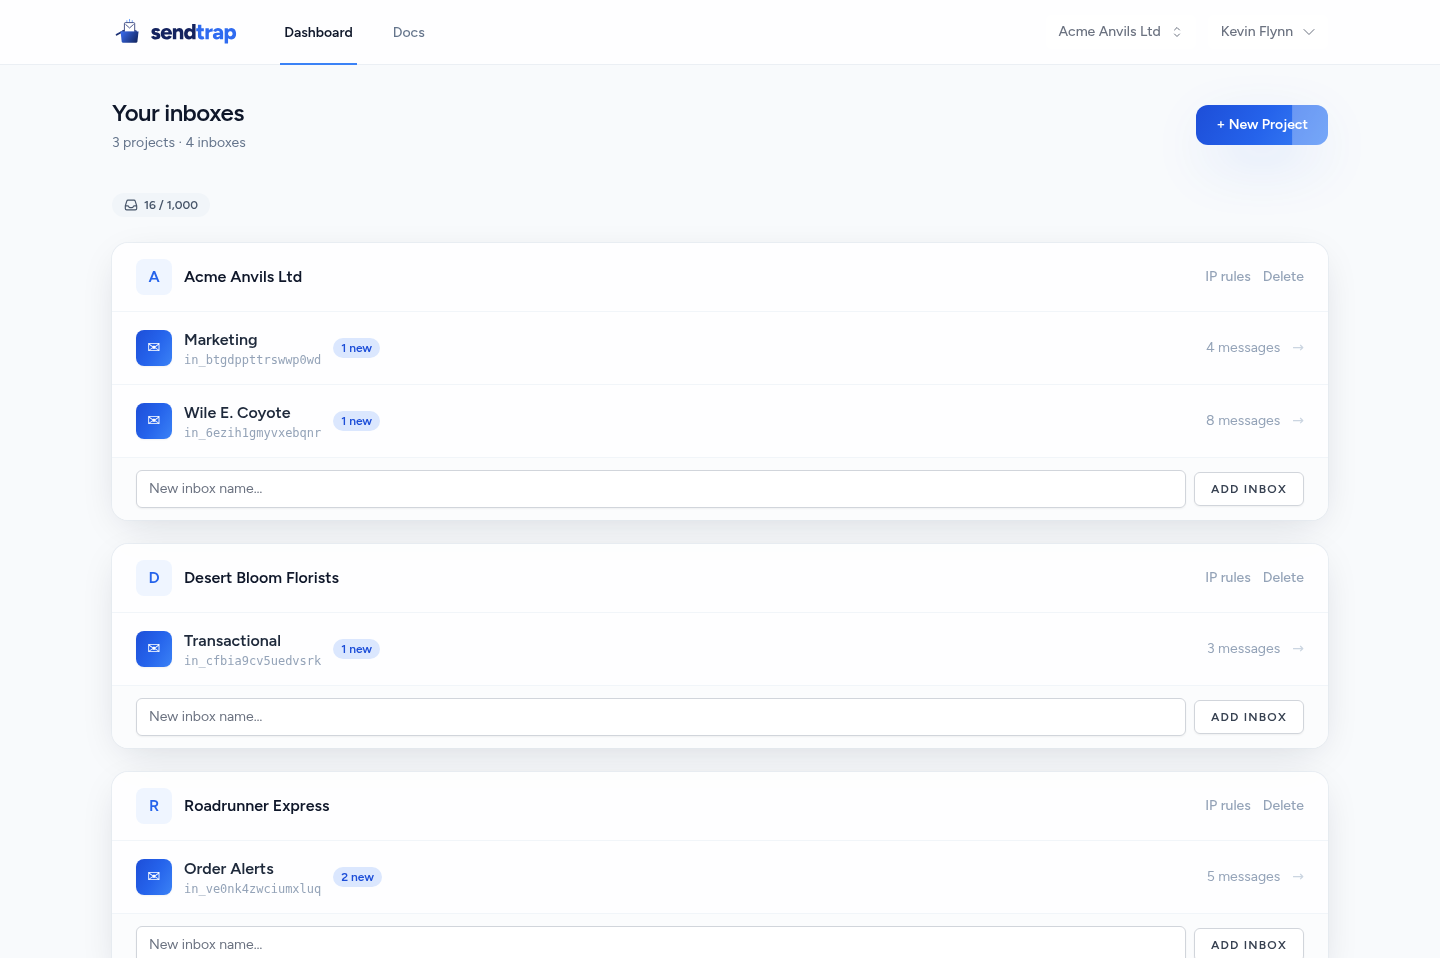Click the arrow next to 3 messages
1440x958 pixels.
tap(1298, 649)
